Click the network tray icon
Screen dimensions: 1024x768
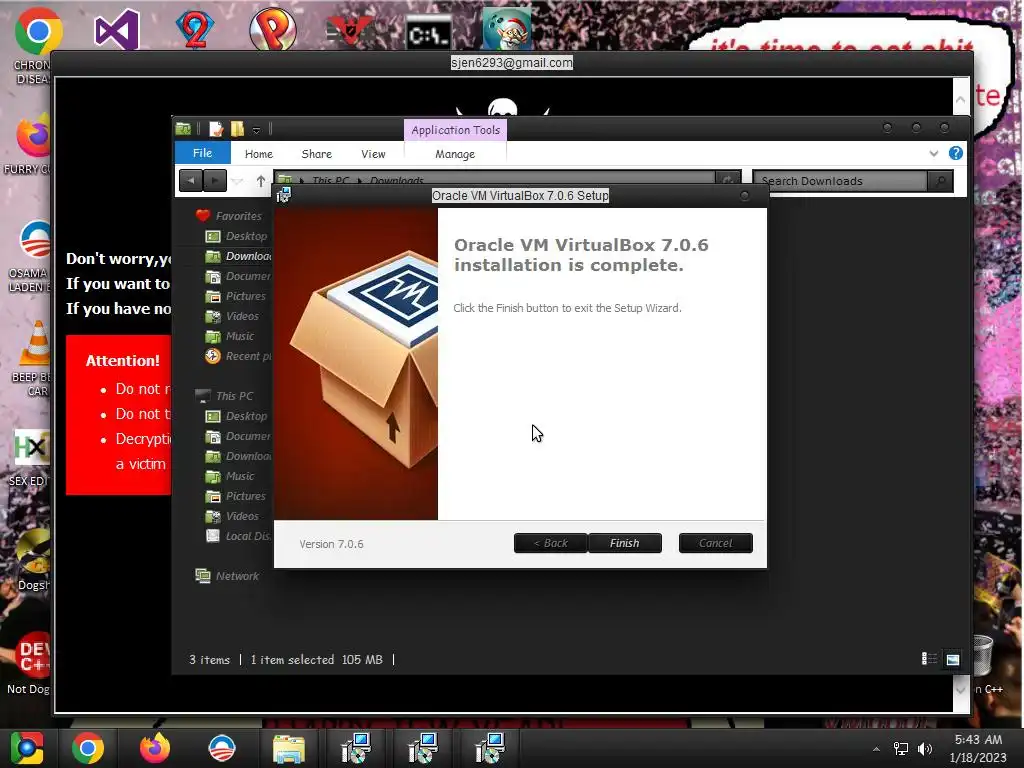click(x=901, y=749)
